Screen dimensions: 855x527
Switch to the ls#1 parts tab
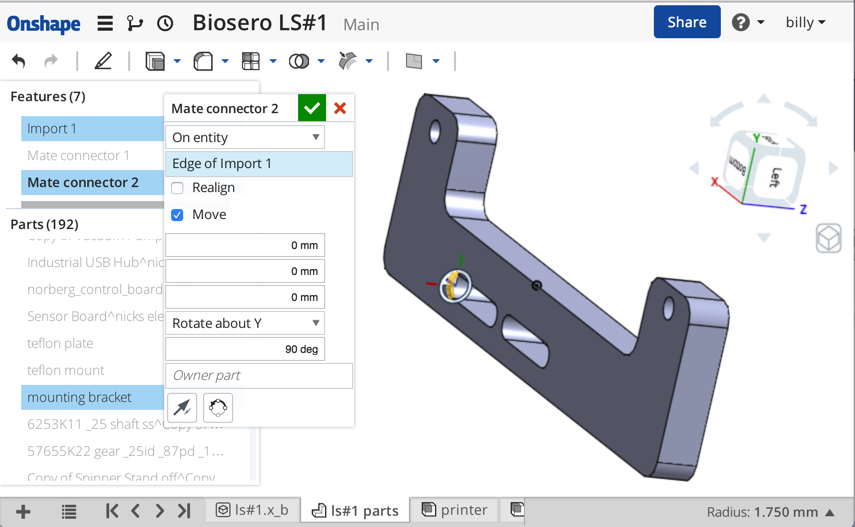(x=354, y=511)
